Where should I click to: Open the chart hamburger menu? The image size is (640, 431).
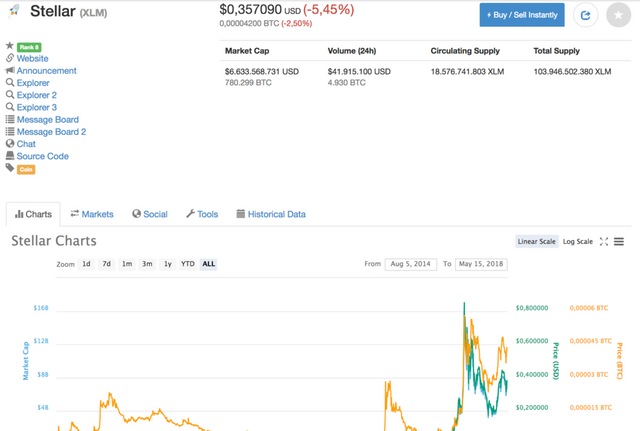[x=619, y=242]
